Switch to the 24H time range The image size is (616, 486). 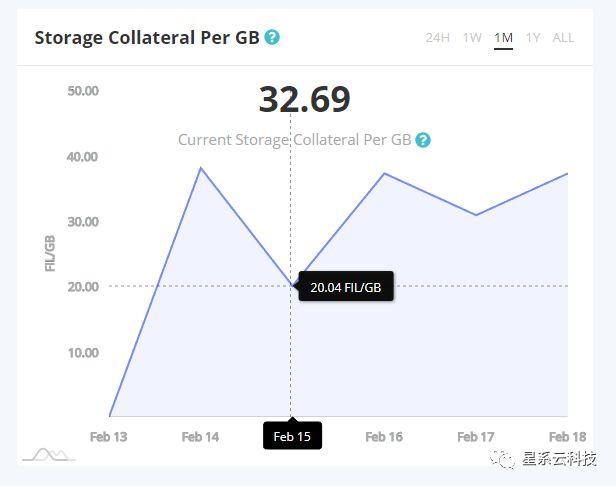coord(437,38)
